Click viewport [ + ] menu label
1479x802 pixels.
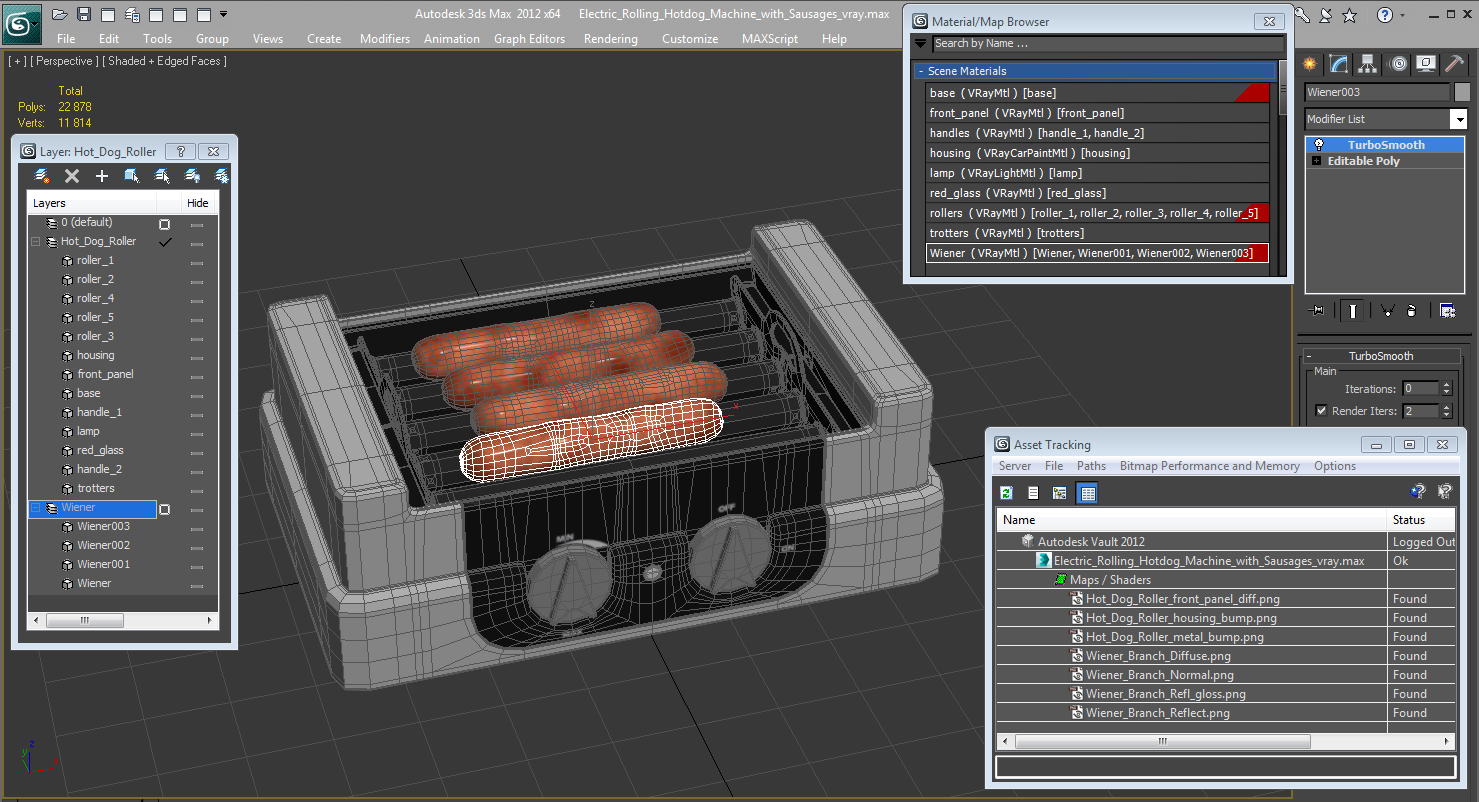[x=16, y=61]
